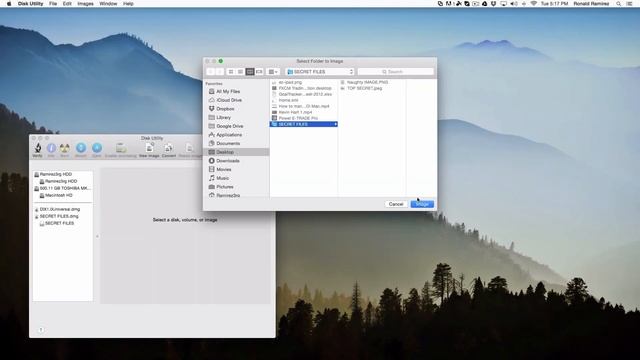Click the help button in Disk Utility
This screenshot has height=360, width=640.
[x=41, y=330]
